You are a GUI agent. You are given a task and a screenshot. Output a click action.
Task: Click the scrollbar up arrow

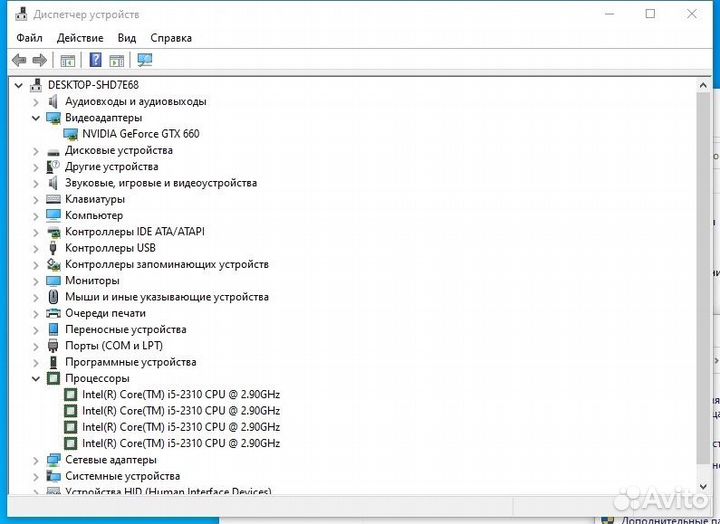point(703,85)
